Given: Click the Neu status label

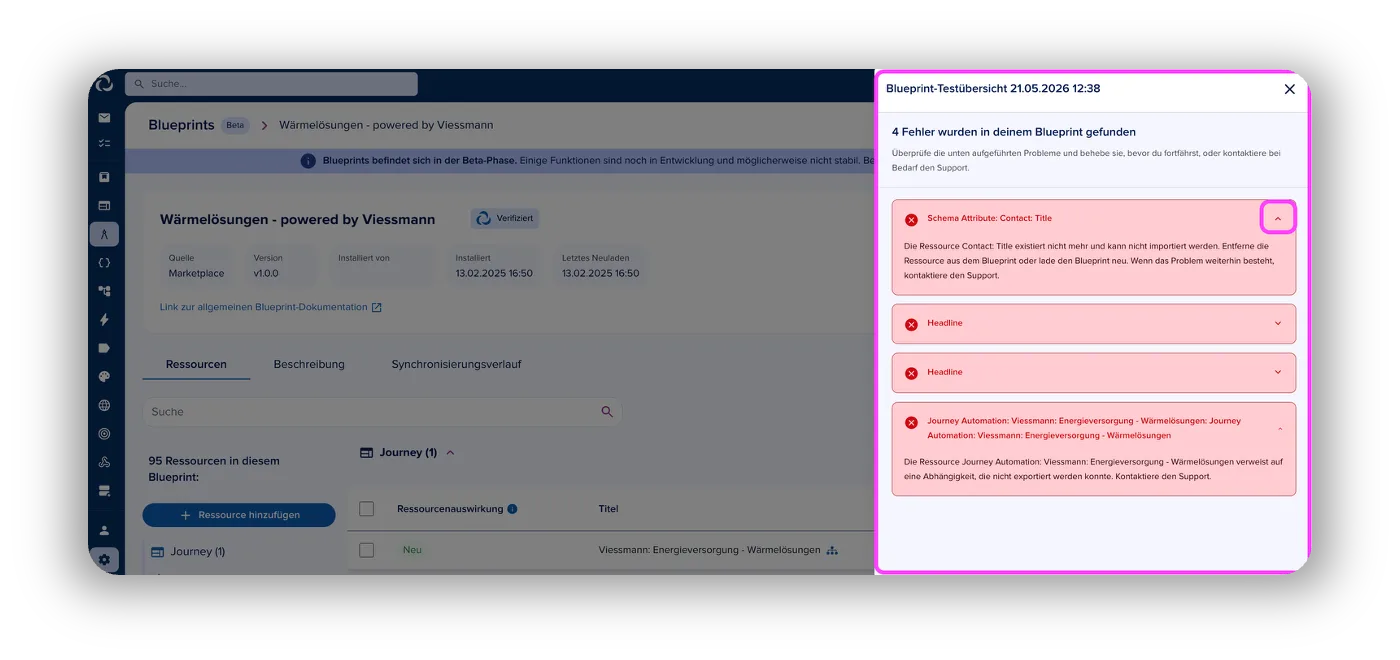Looking at the screenshot, I should coord(412,550).
